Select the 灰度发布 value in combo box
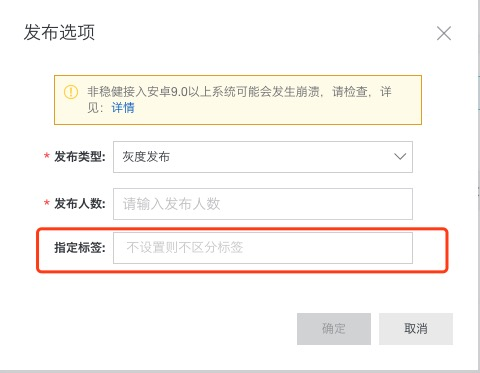This screenshot has width=480, height=373. coord(146,157)
